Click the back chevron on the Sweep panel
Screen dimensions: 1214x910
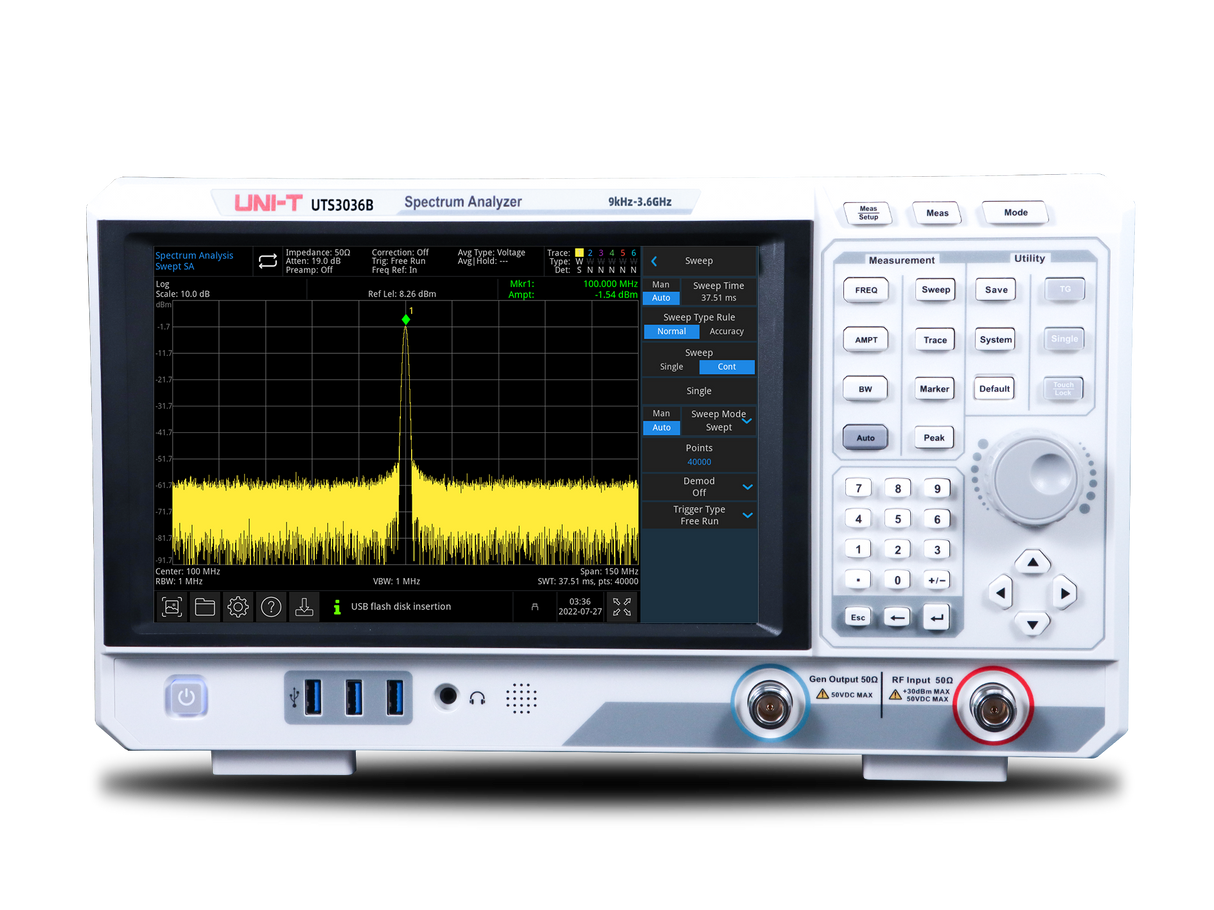(652, 260)
